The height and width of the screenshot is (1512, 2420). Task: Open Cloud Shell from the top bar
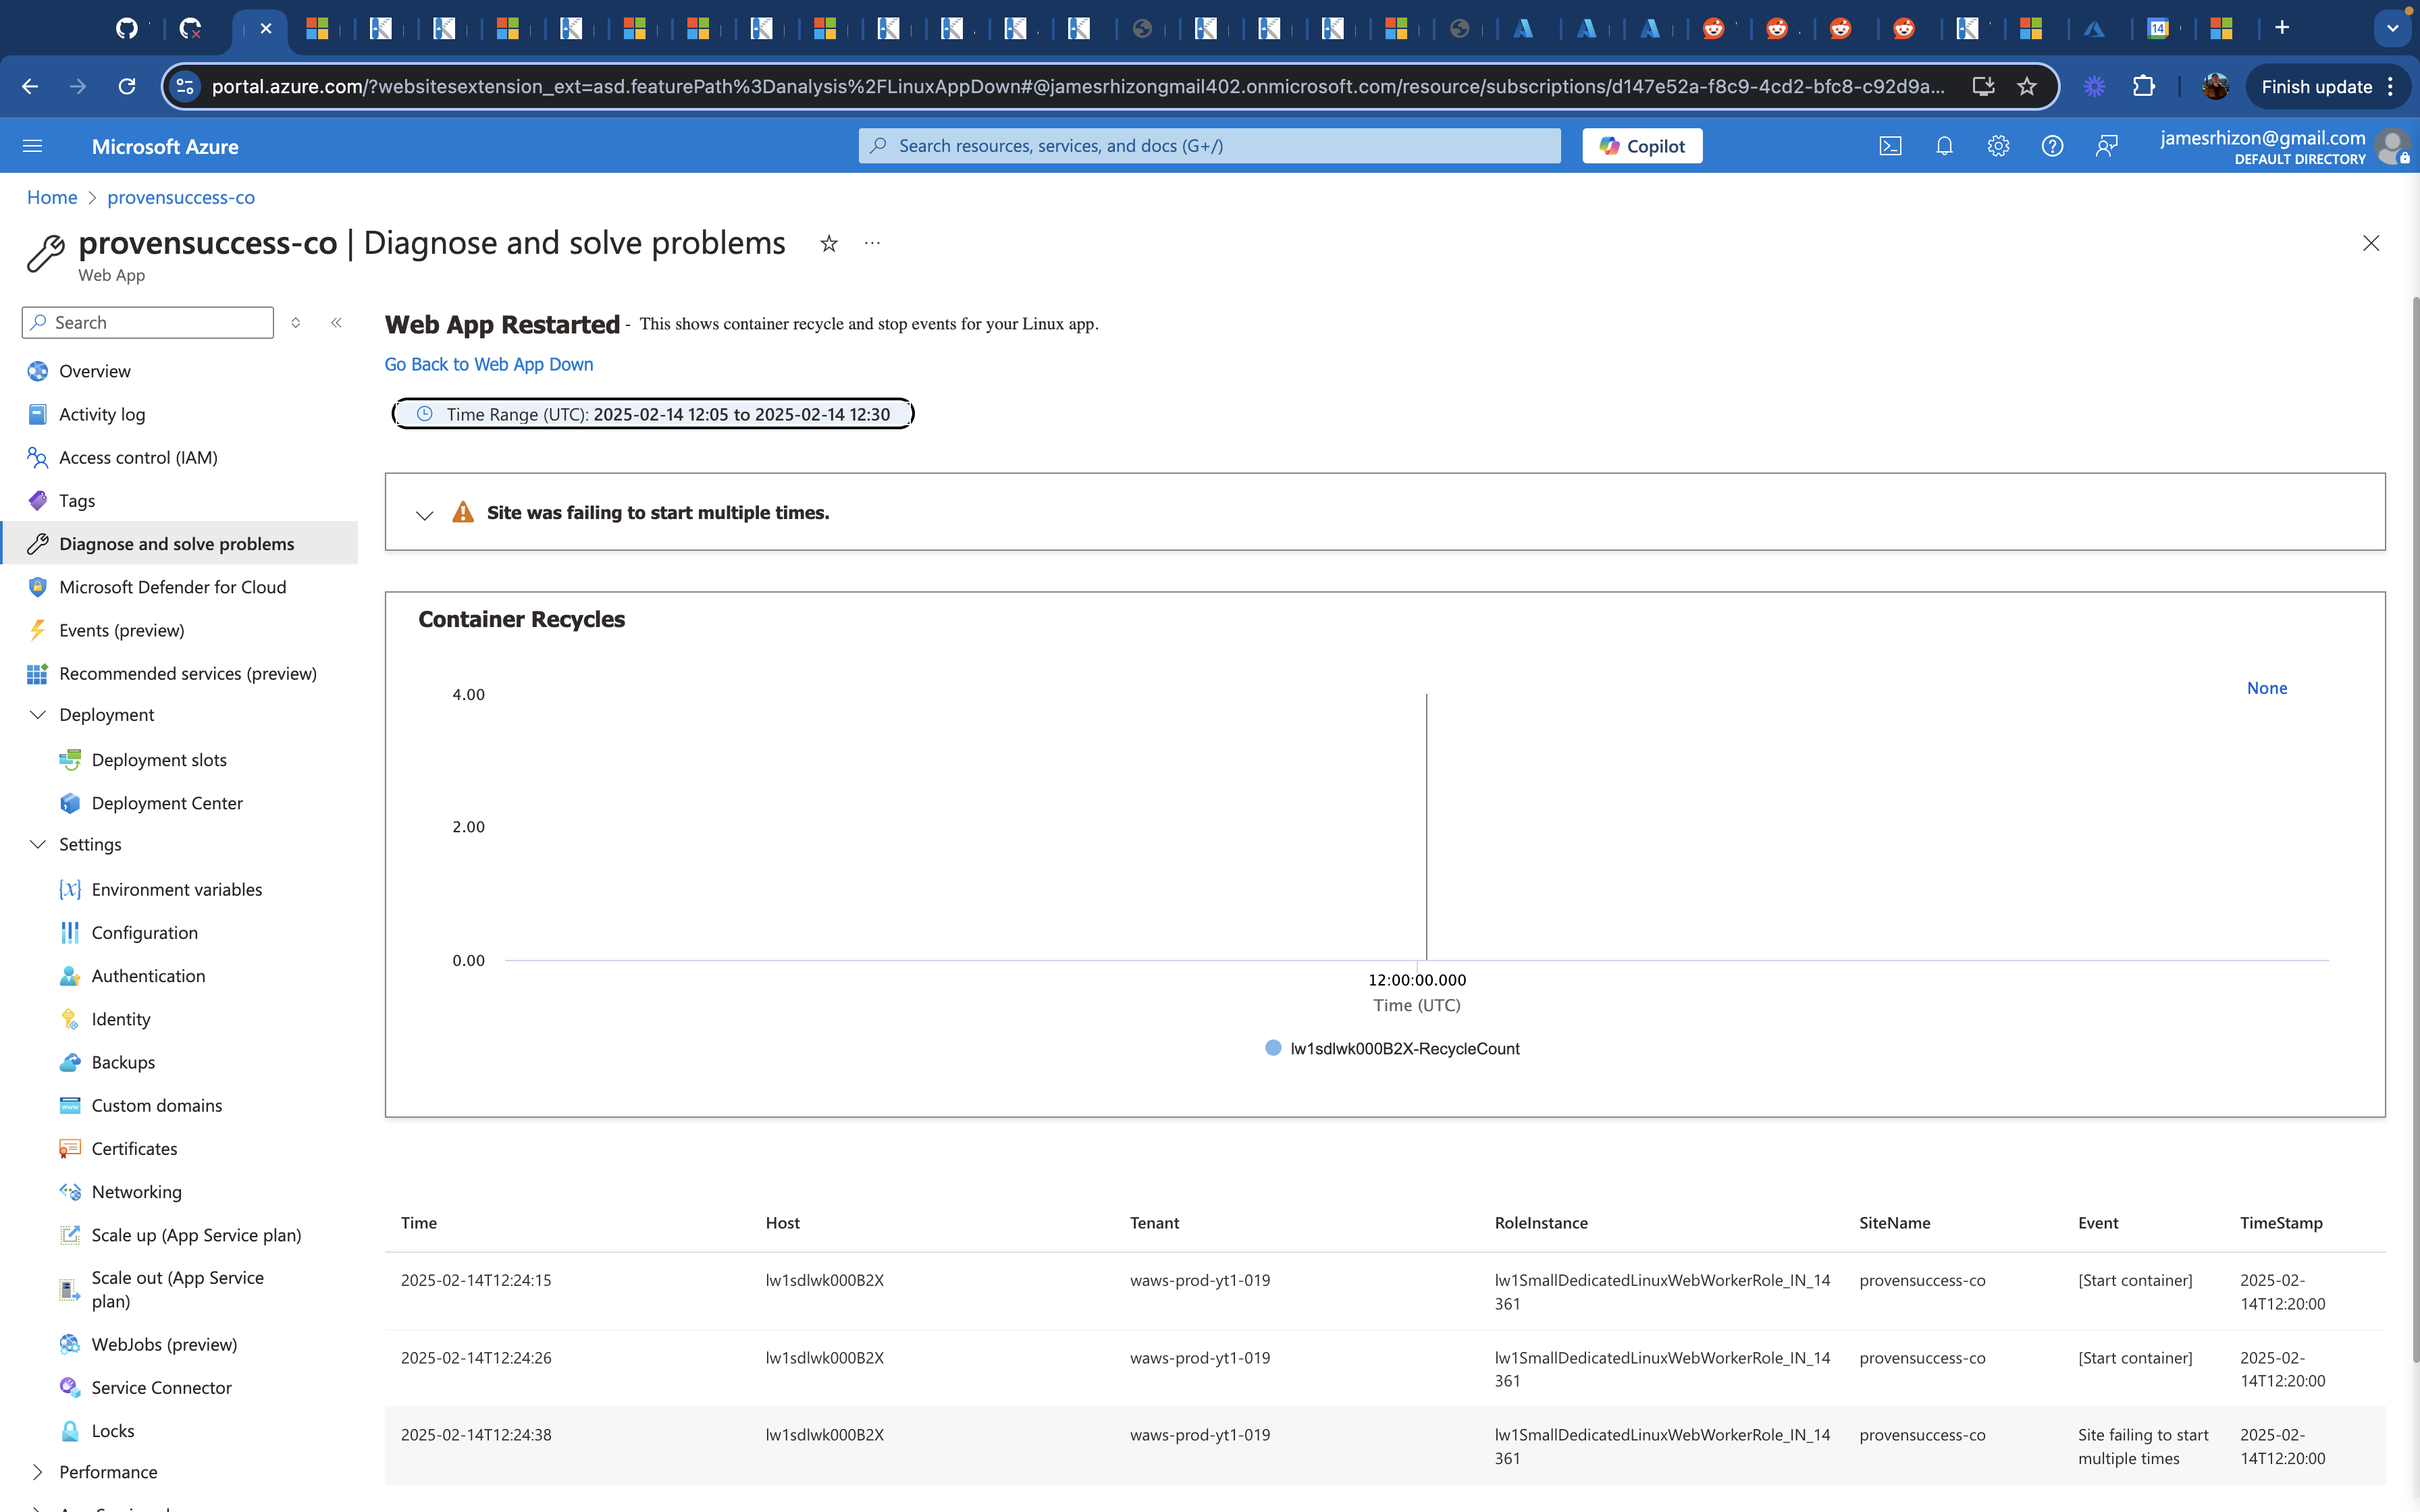click(1890, 146)
